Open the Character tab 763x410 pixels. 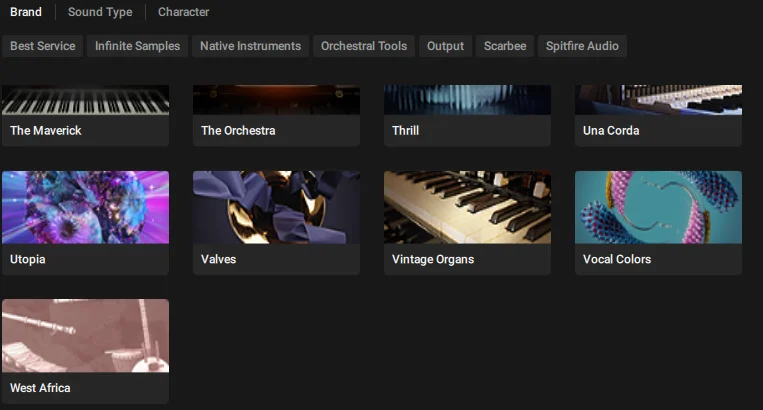point(183,12)
